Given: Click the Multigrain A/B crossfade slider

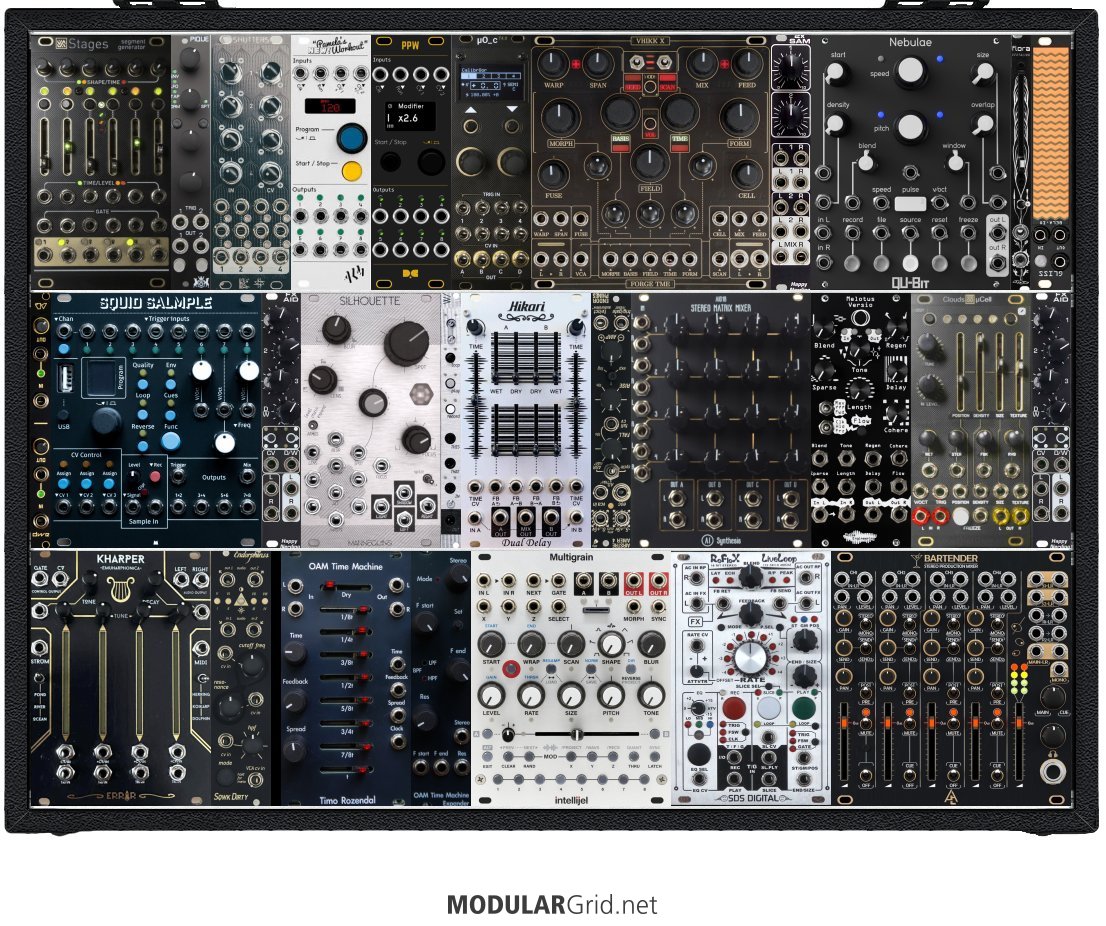Looking at the screenshot, I should tap(577, 735).
